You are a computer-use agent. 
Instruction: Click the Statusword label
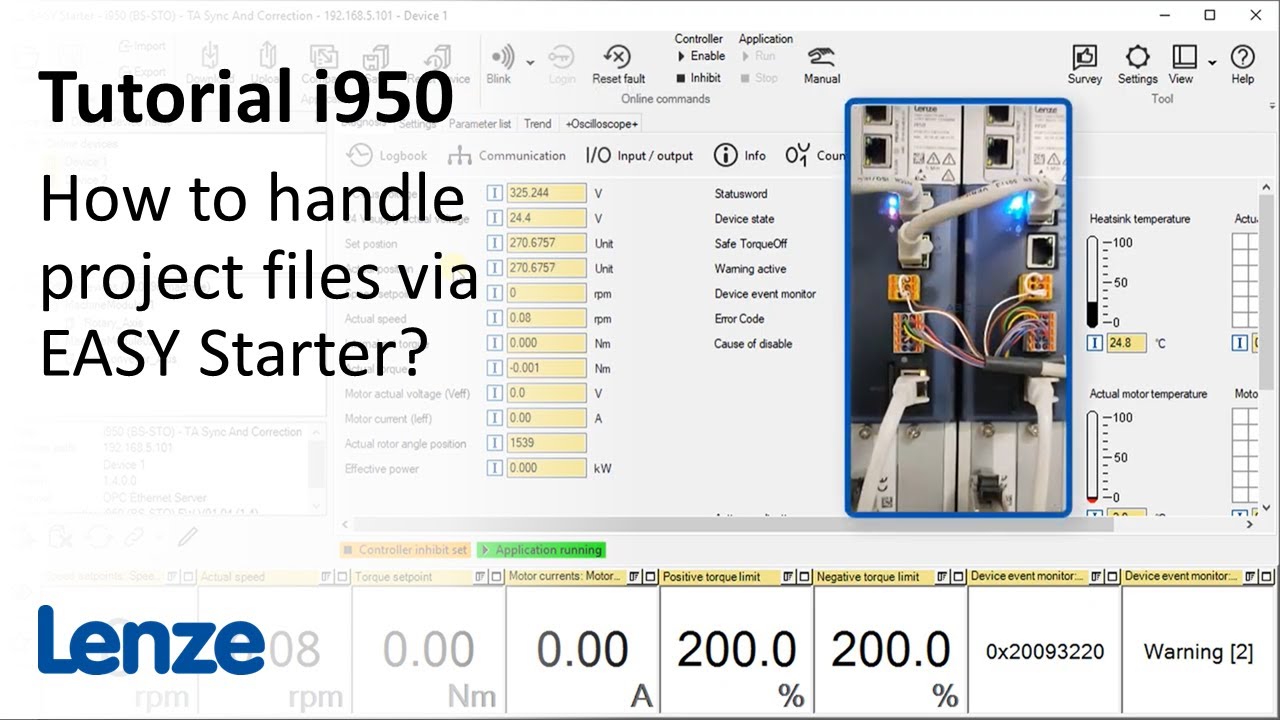tap(741, 193)
